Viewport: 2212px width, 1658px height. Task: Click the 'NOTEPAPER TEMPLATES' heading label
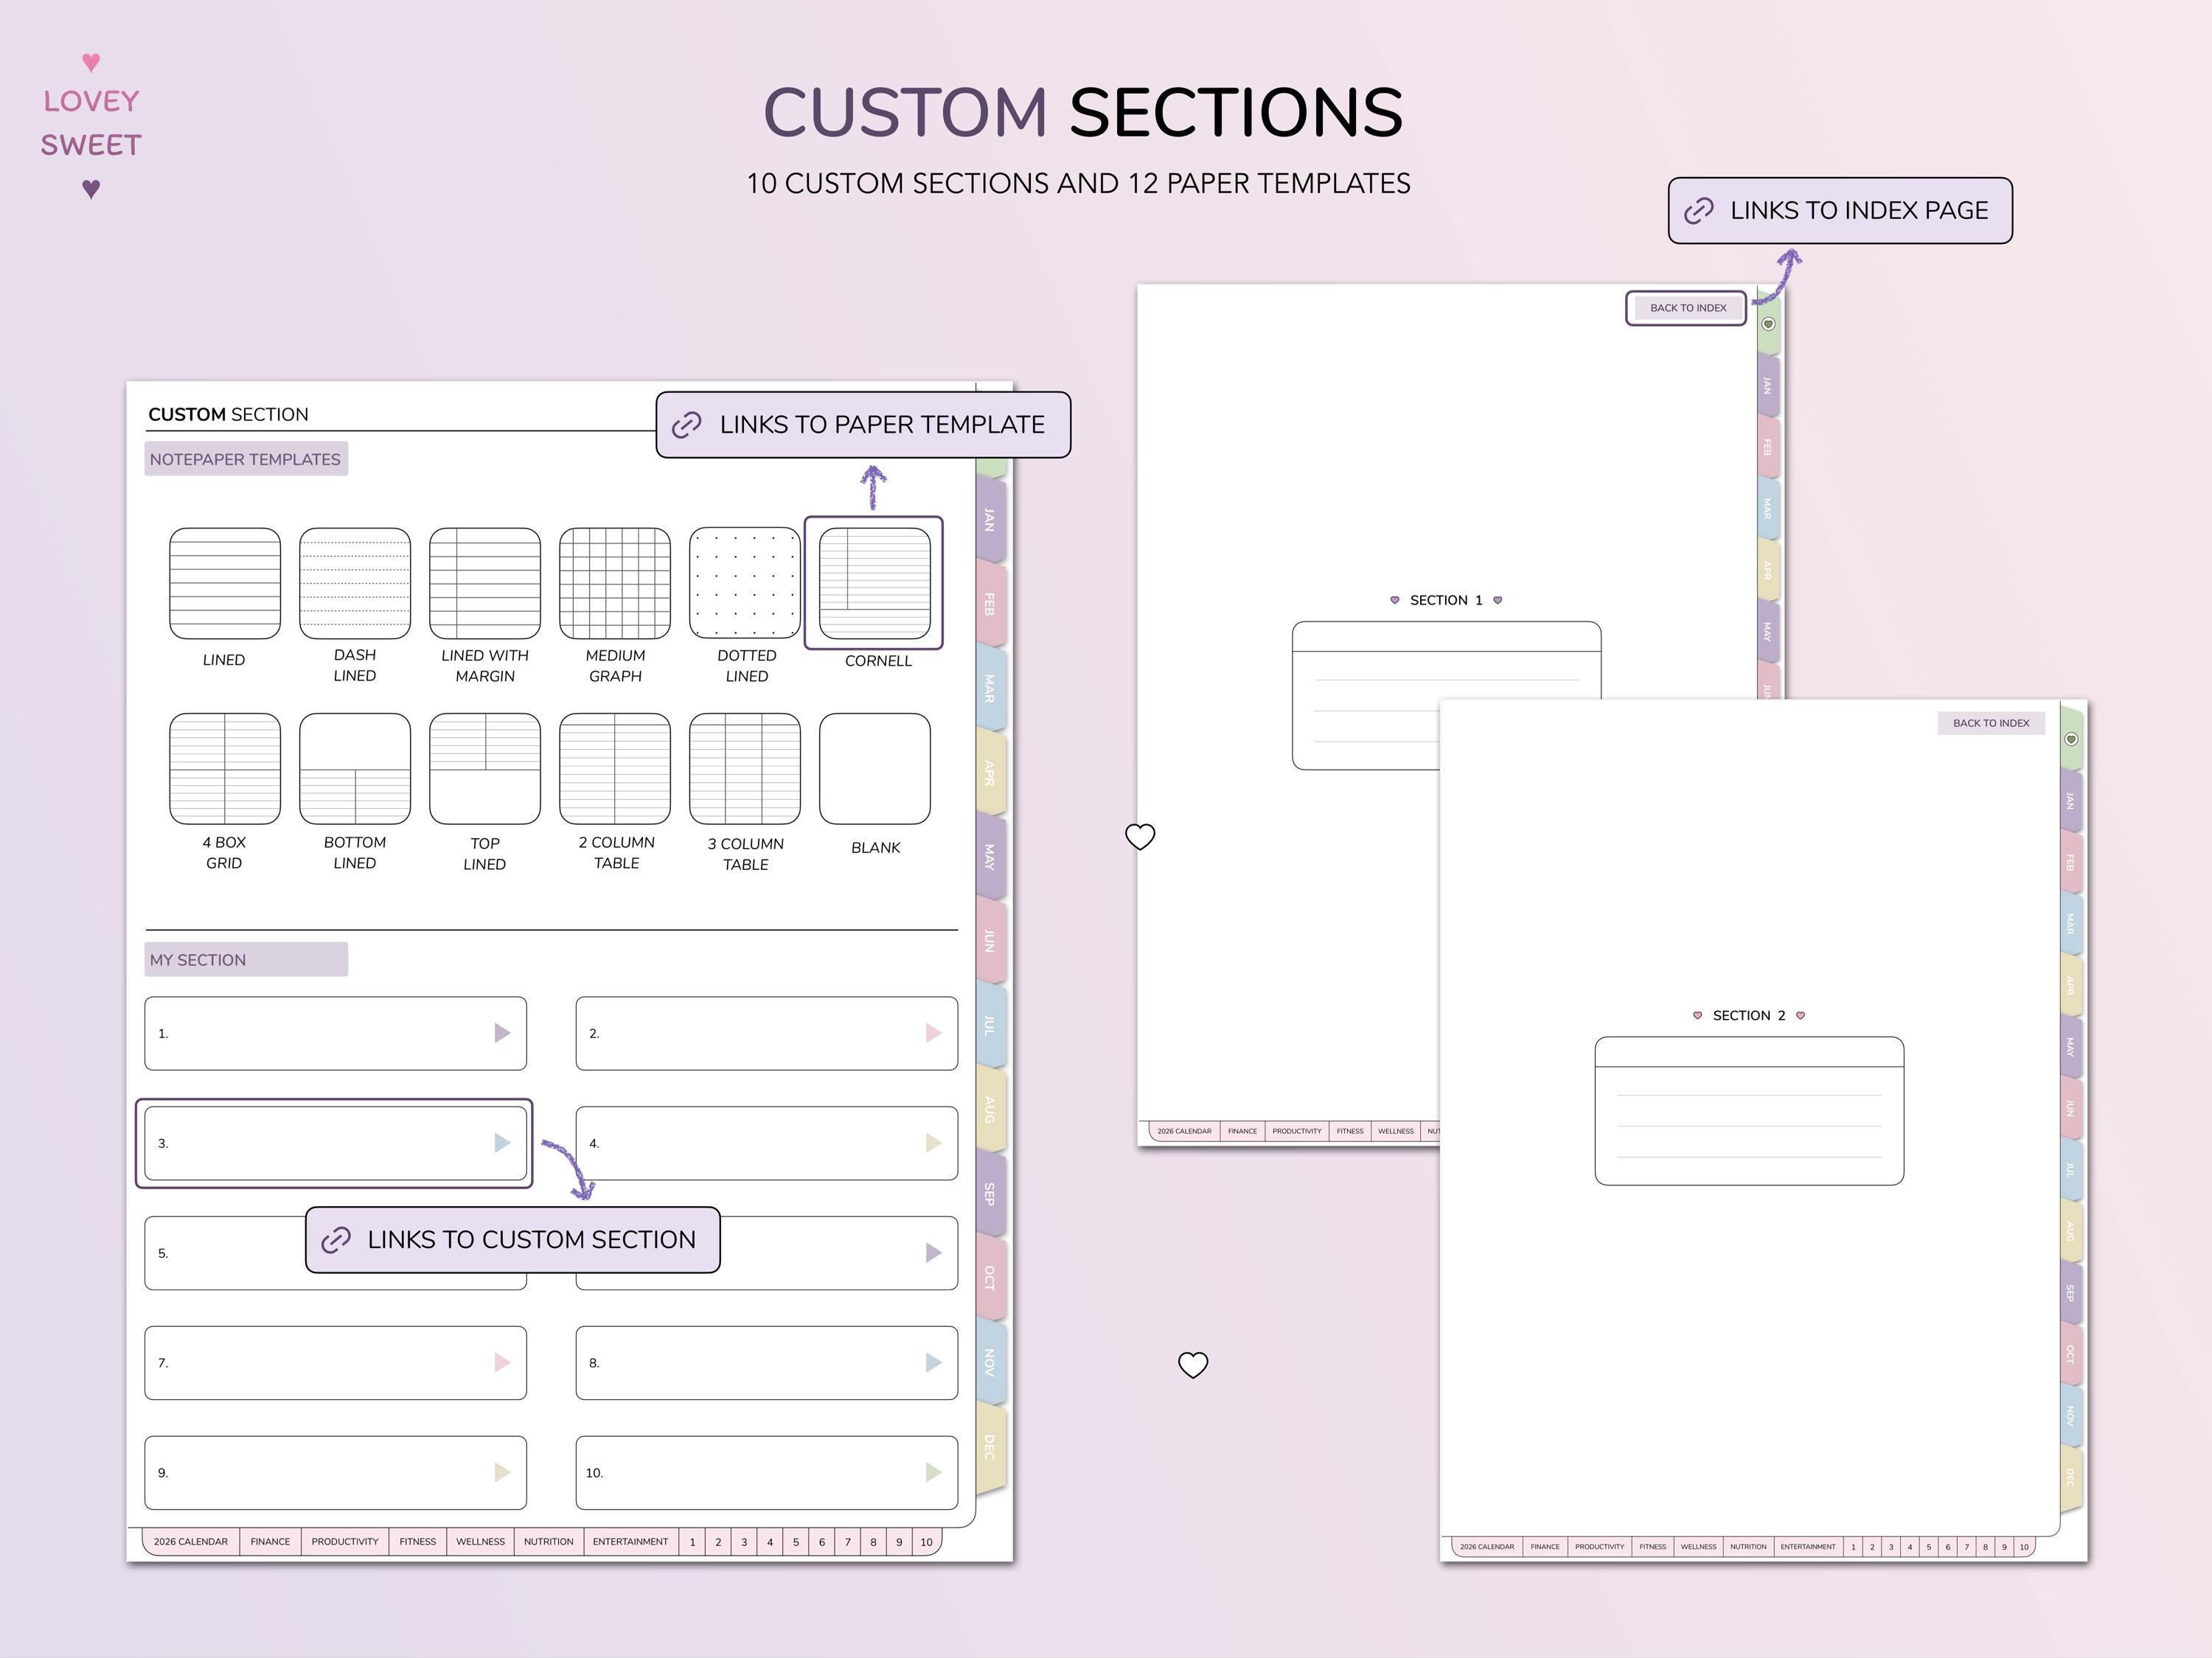pos(245,459)
